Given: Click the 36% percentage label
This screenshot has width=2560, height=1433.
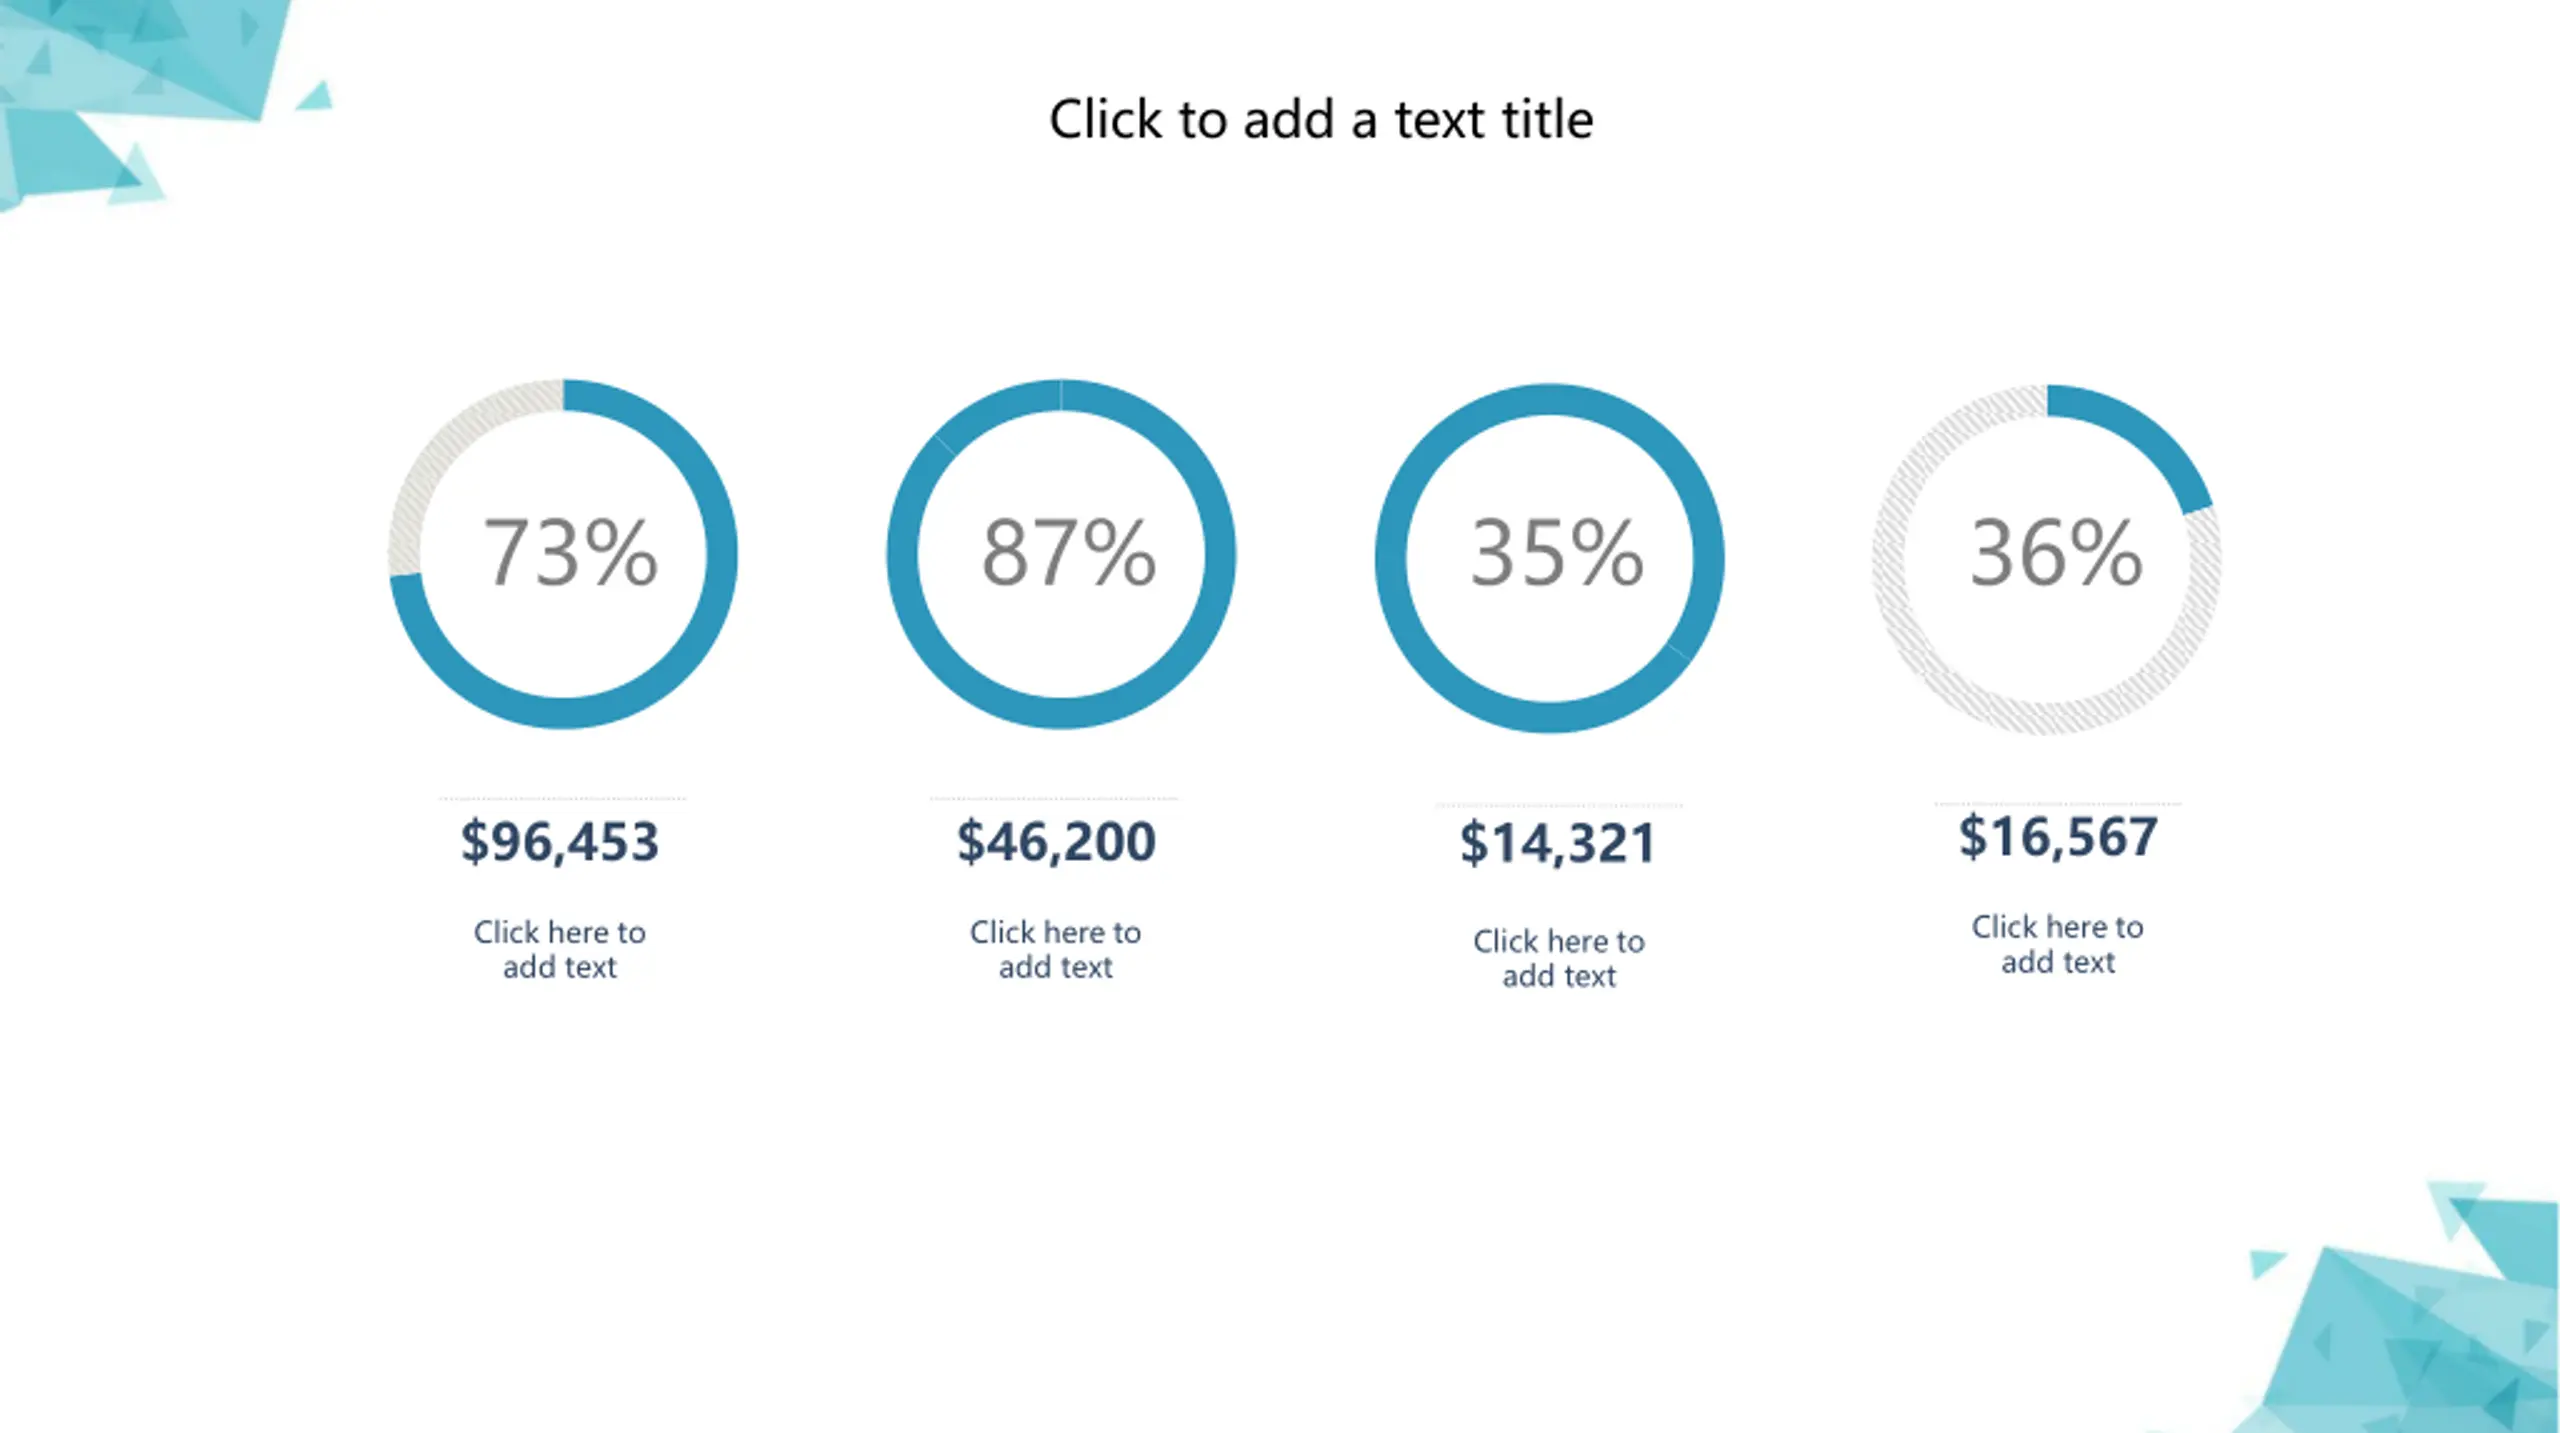Looking at the screenshot, I should tap(2056, 552).
